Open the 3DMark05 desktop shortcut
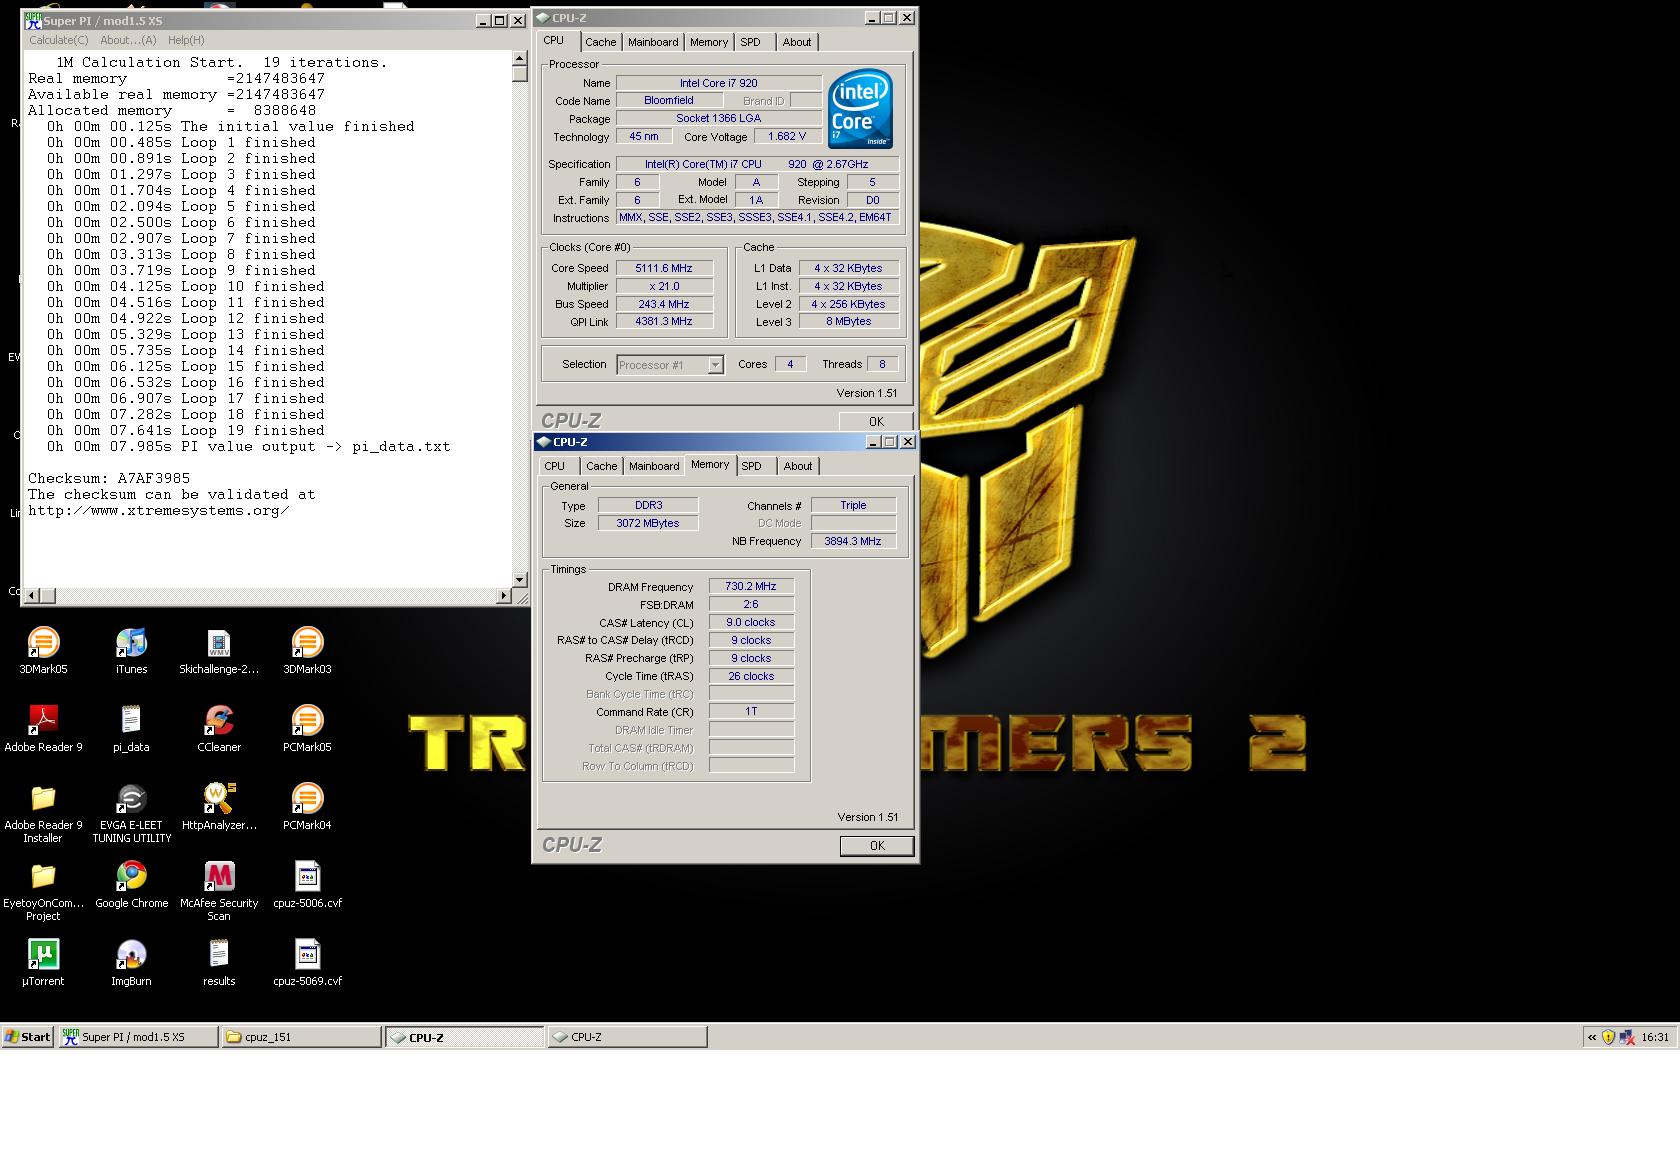 [43, 650]
